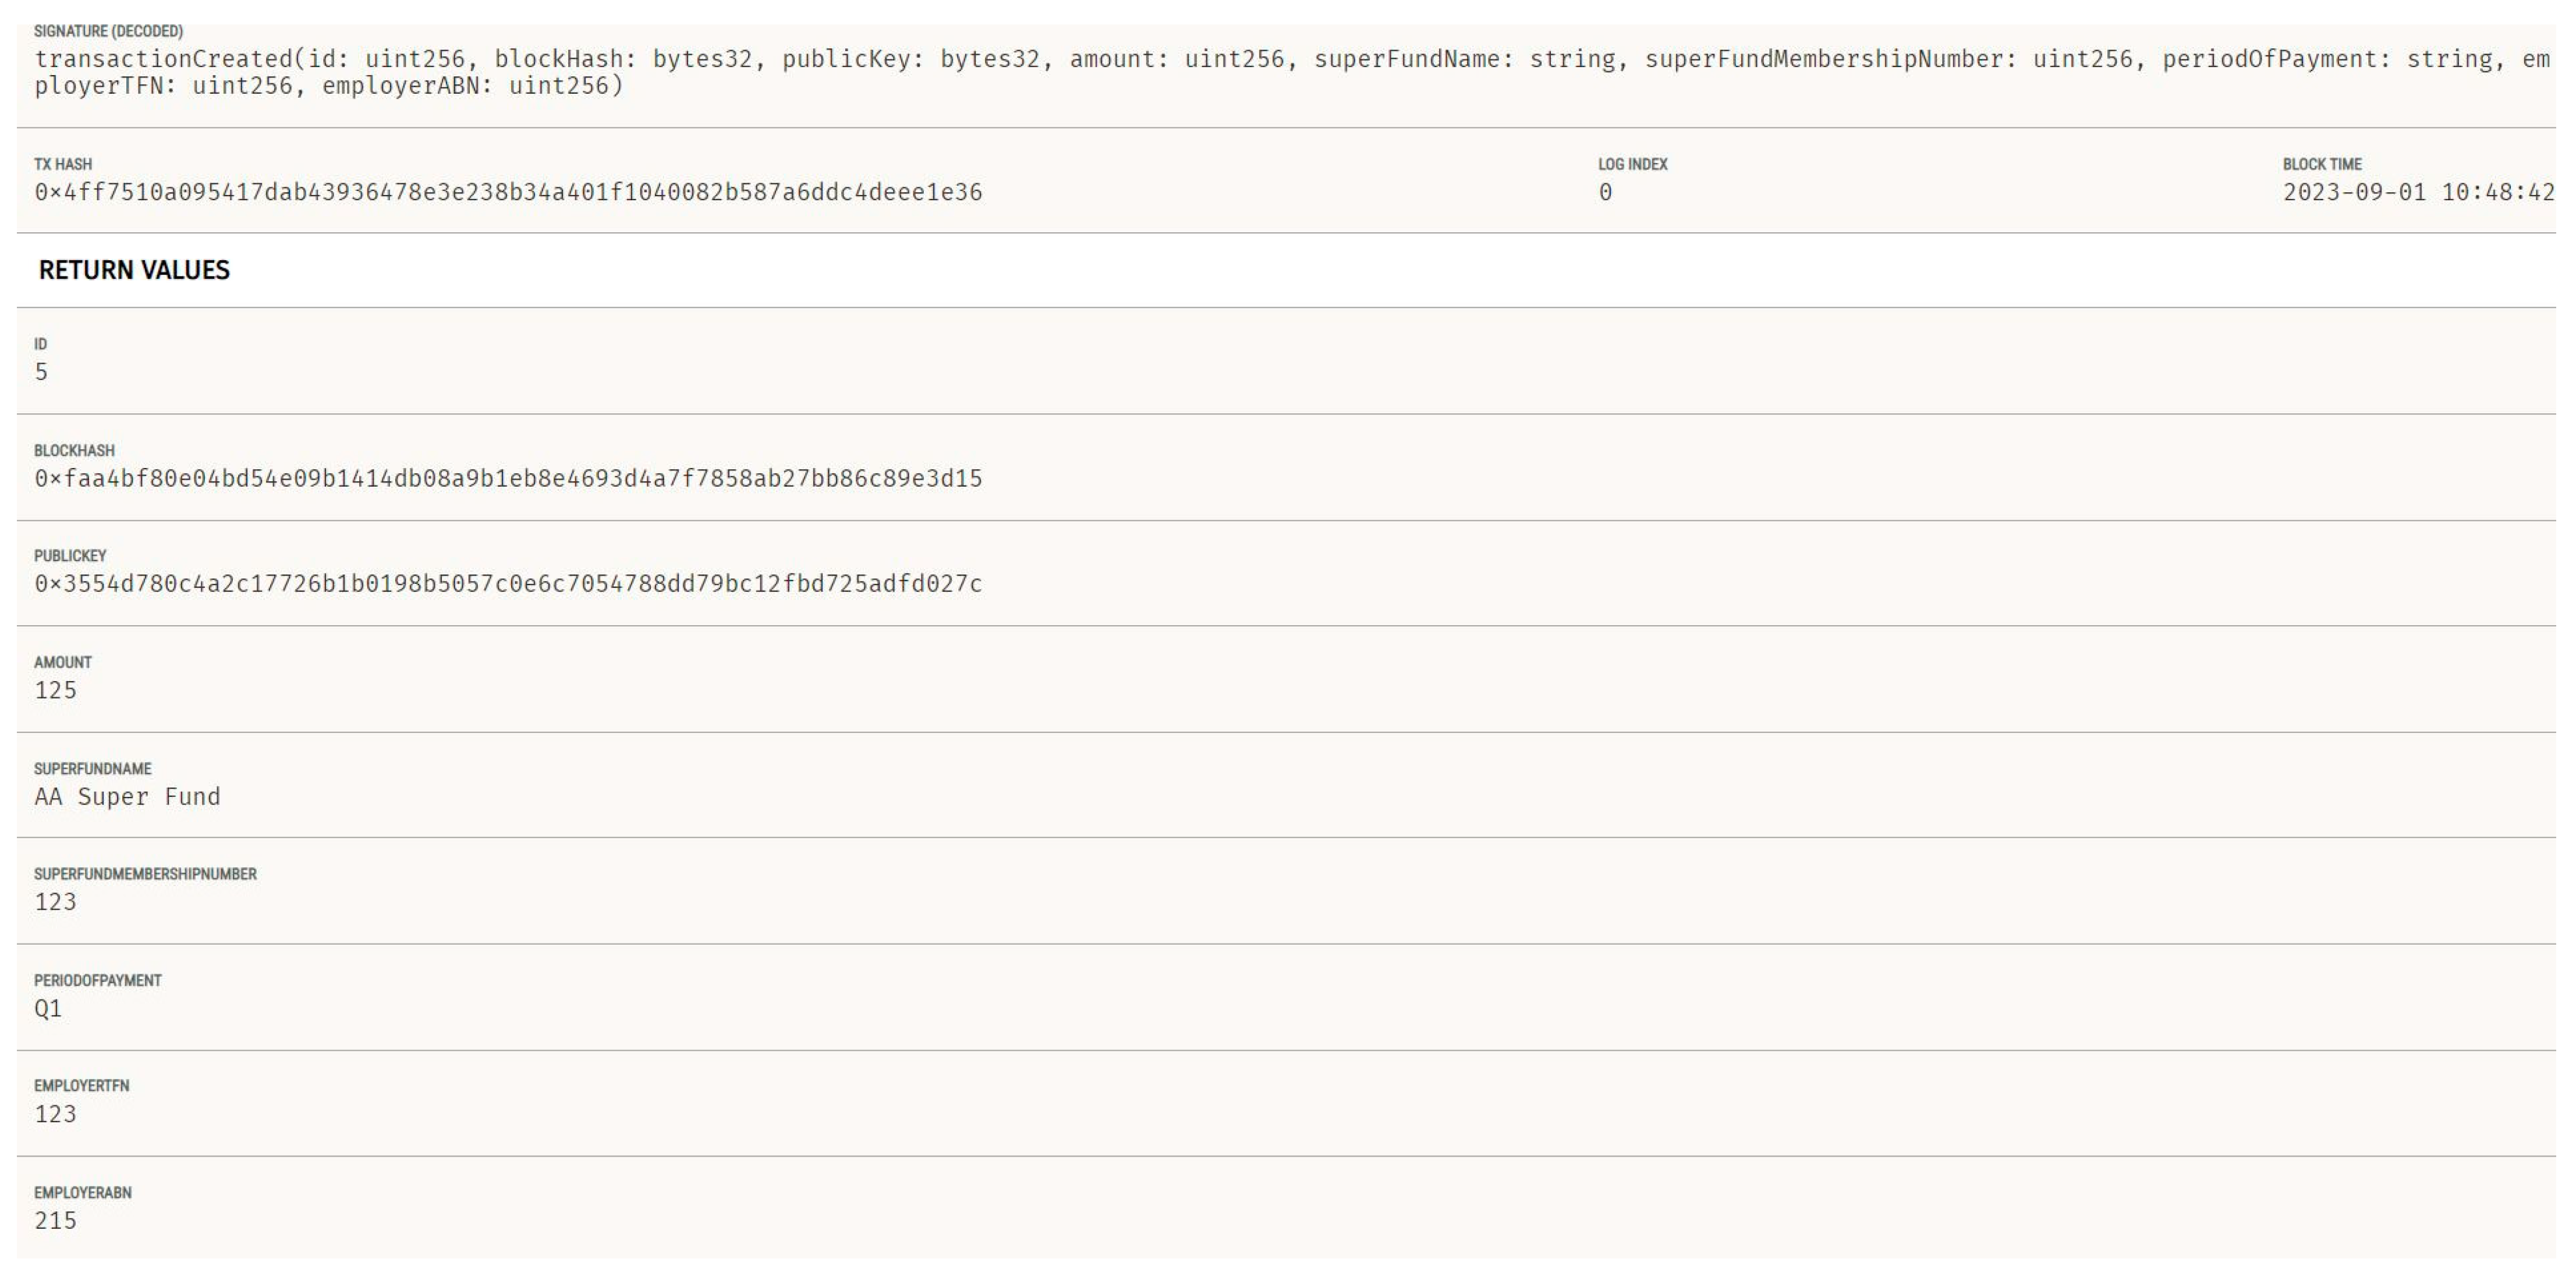The width and height of the screenshot is (2576, 1273).
Task: Click the TX HASH label
Action: [62, 164]
